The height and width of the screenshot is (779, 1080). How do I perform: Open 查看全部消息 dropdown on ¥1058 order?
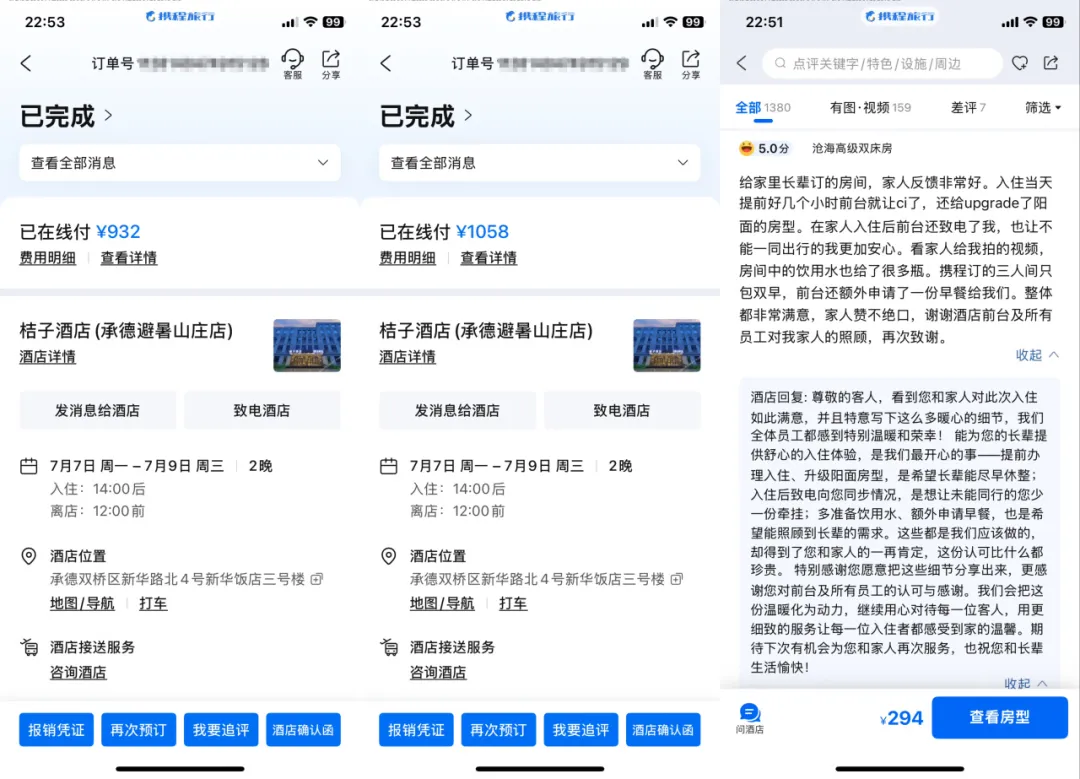pos(539,163)
